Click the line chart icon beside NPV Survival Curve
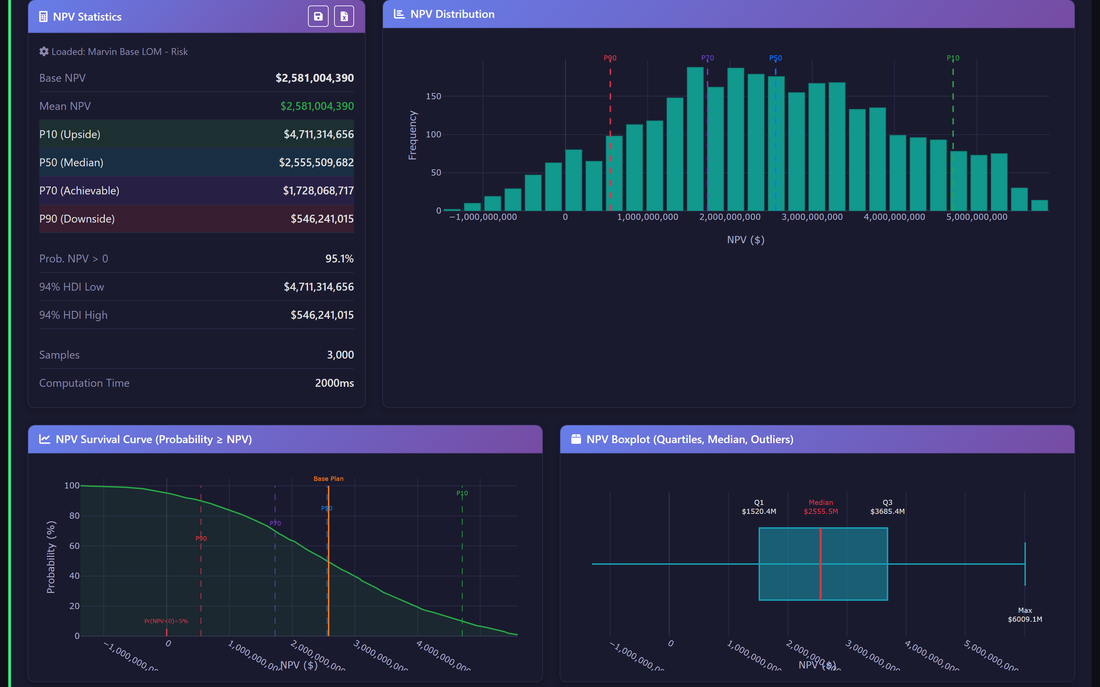This screenshot has height=687, width=1100. click(44, 439)
